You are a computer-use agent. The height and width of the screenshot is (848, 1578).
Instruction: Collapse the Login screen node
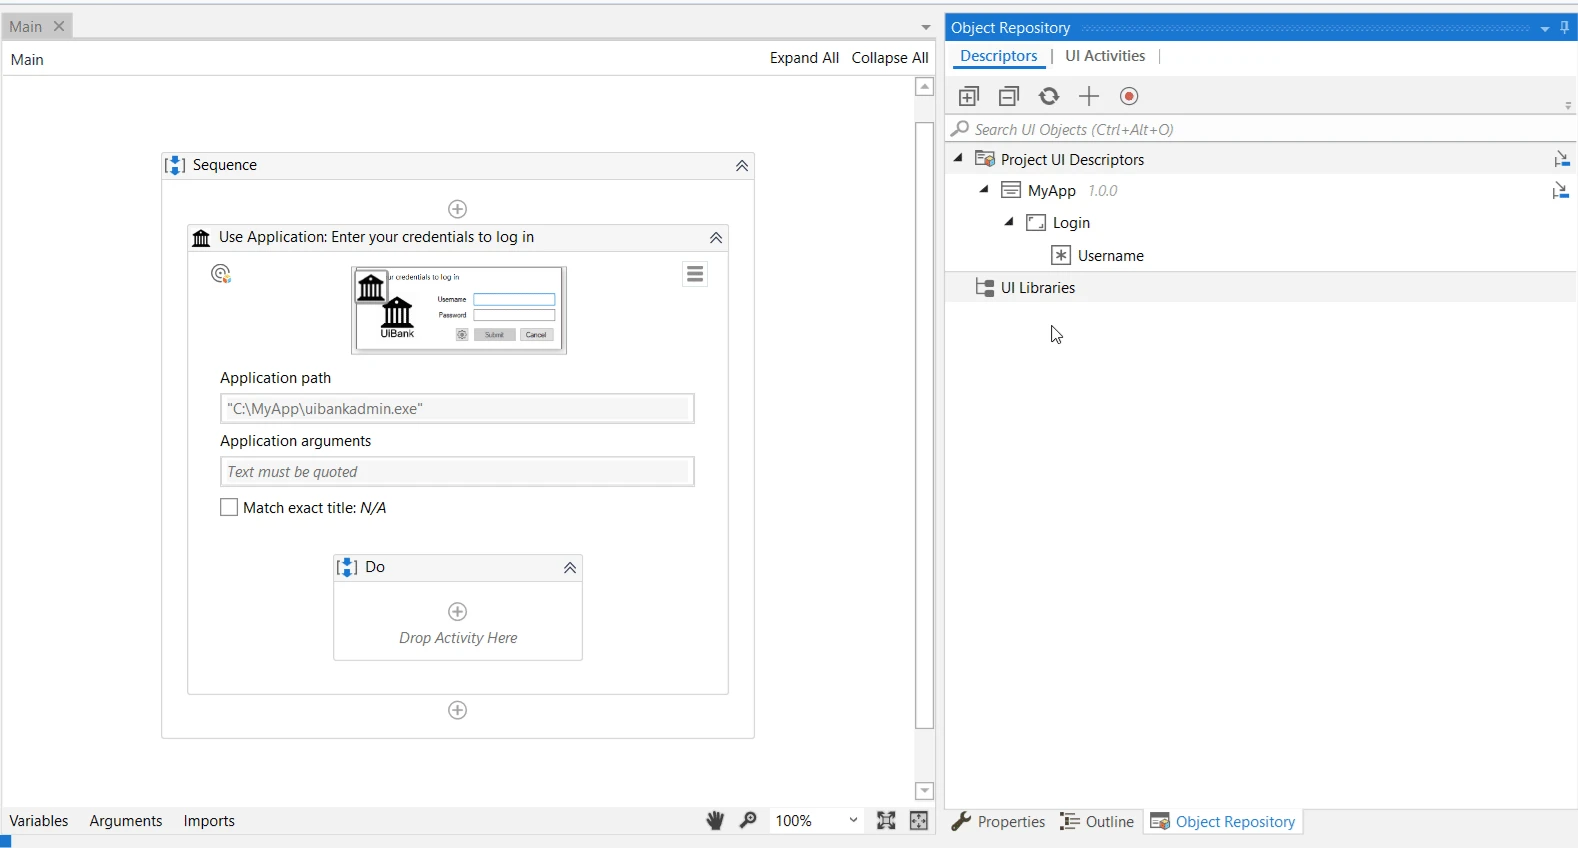[x=1009, y=221]
